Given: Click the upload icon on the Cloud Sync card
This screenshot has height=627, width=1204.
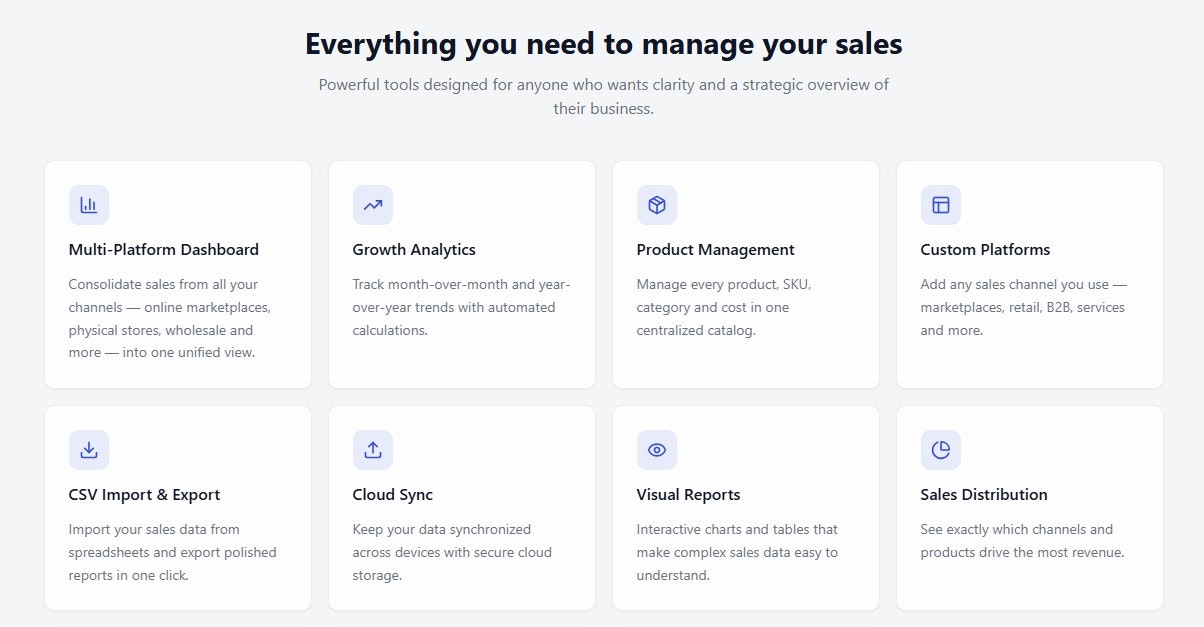Looking at the screenshot, I should tap(372, 449).
